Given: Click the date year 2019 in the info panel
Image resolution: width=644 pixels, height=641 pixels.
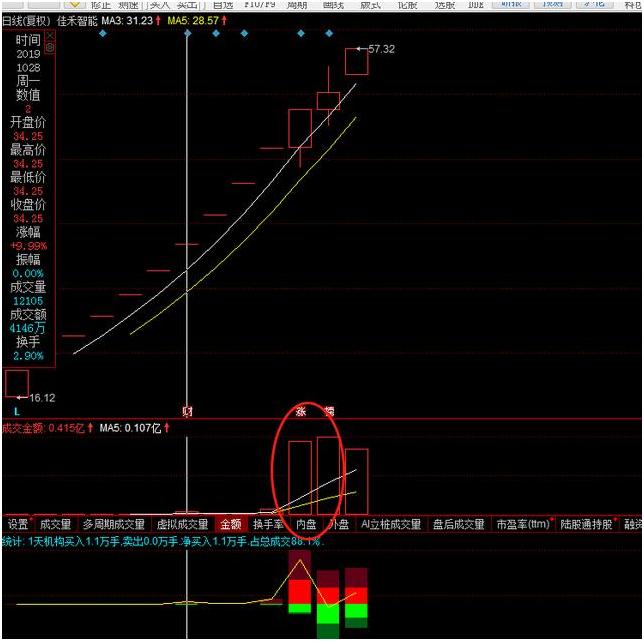Looking at the screenshot, I should [x=28, y=54].
